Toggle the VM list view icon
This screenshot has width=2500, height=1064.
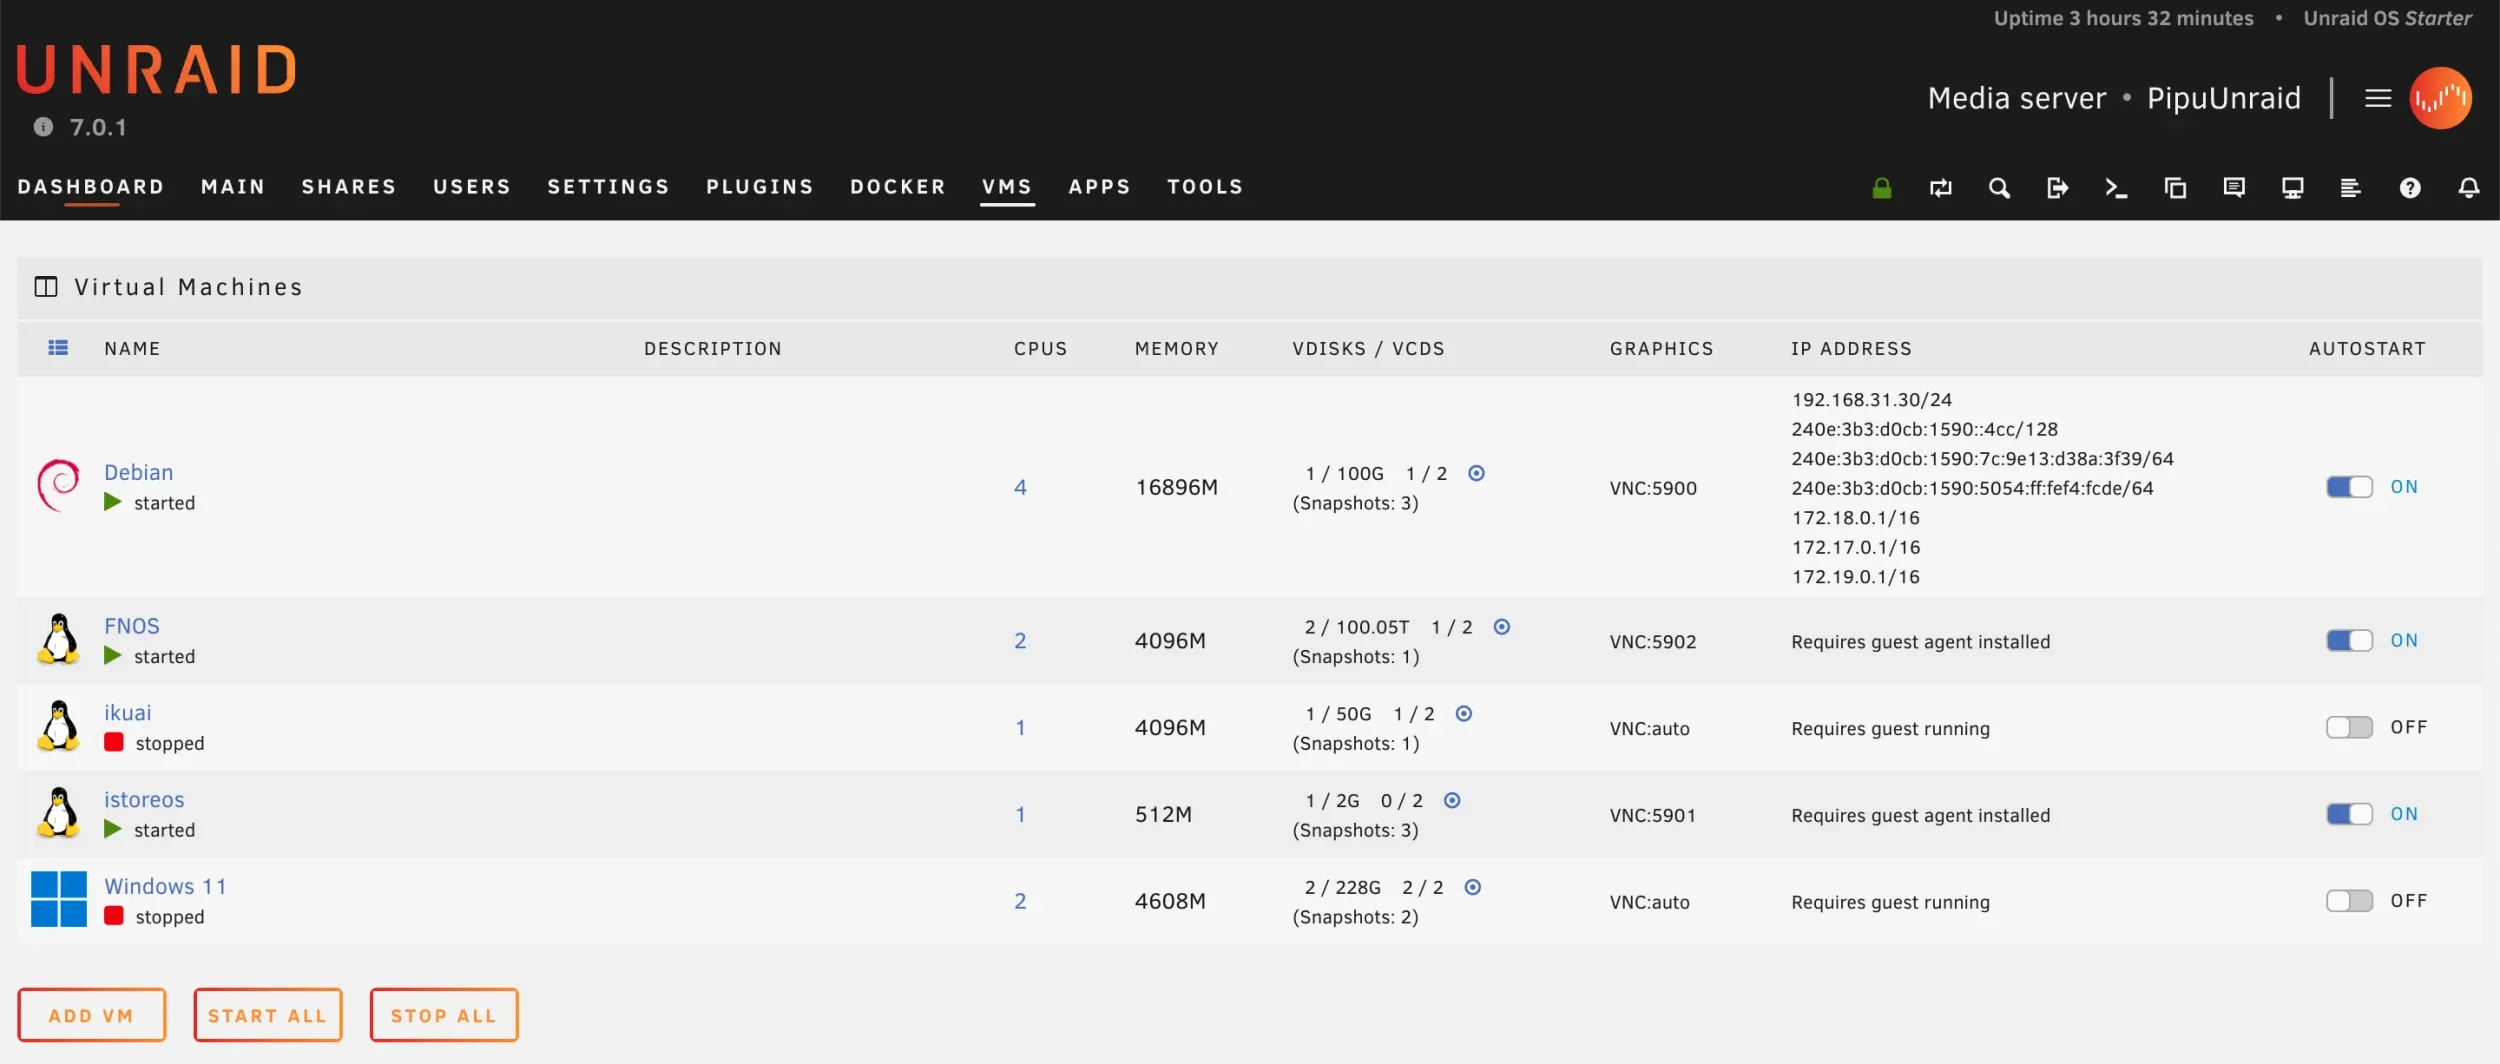(58, 347)
